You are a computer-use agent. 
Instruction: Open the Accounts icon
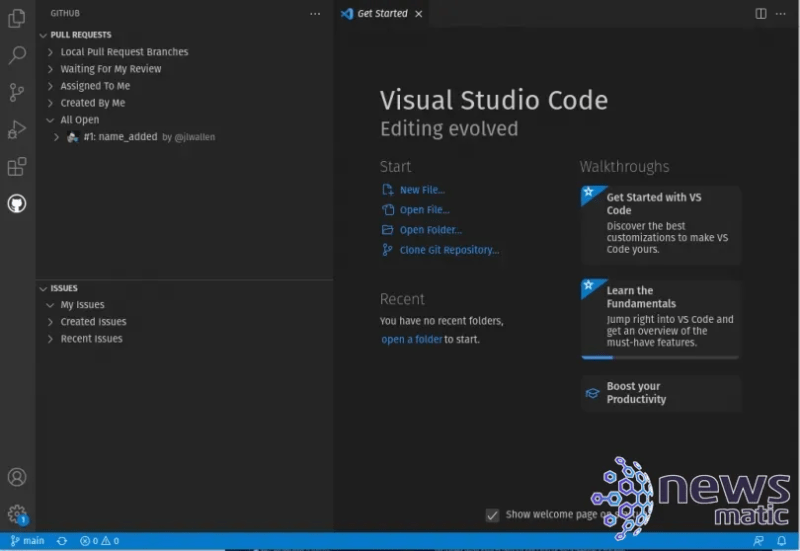(x=17, y=477)
